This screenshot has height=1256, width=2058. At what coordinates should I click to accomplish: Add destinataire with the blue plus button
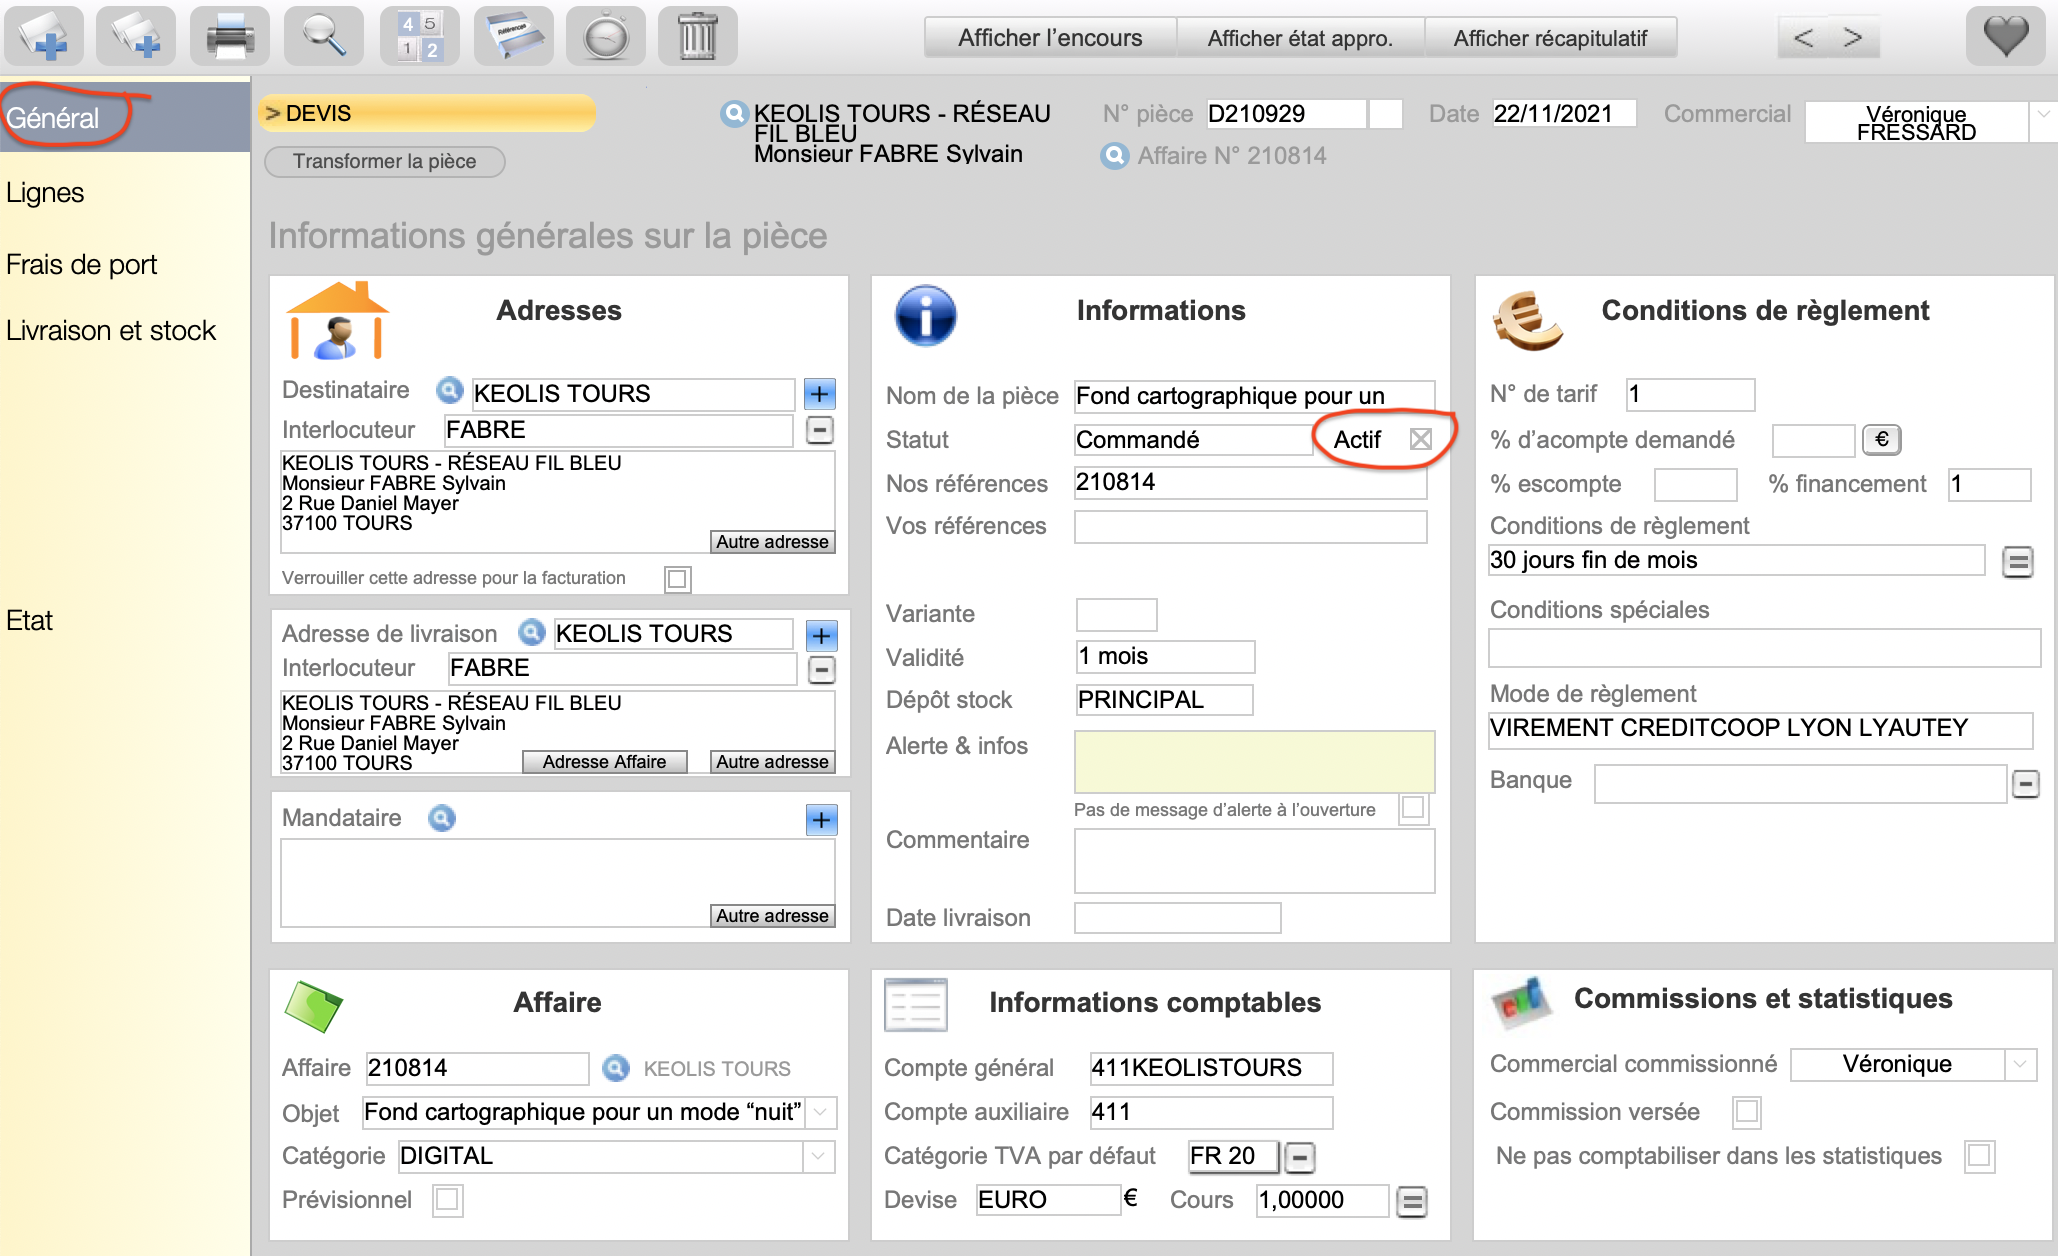(x=820, y=394)
